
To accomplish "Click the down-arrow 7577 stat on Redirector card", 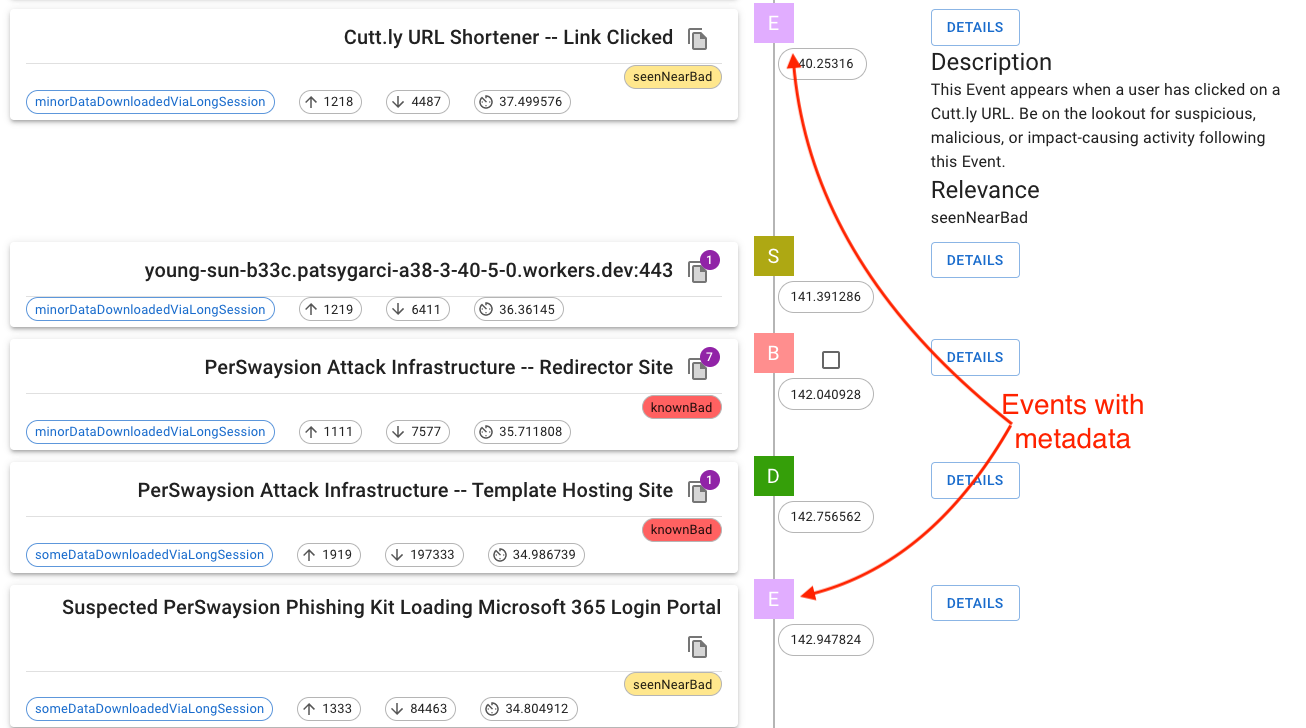I will point(417,431).
